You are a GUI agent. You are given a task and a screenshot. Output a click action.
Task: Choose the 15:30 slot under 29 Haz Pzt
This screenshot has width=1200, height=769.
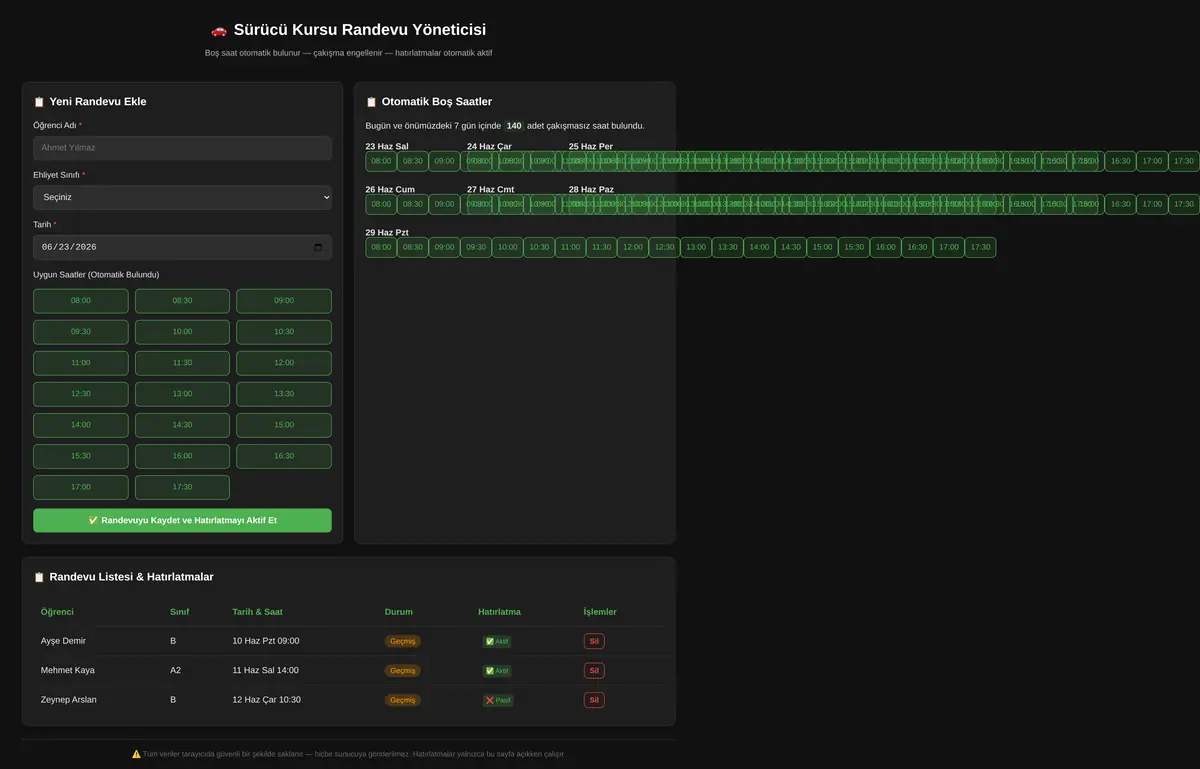tap(854, 247)
